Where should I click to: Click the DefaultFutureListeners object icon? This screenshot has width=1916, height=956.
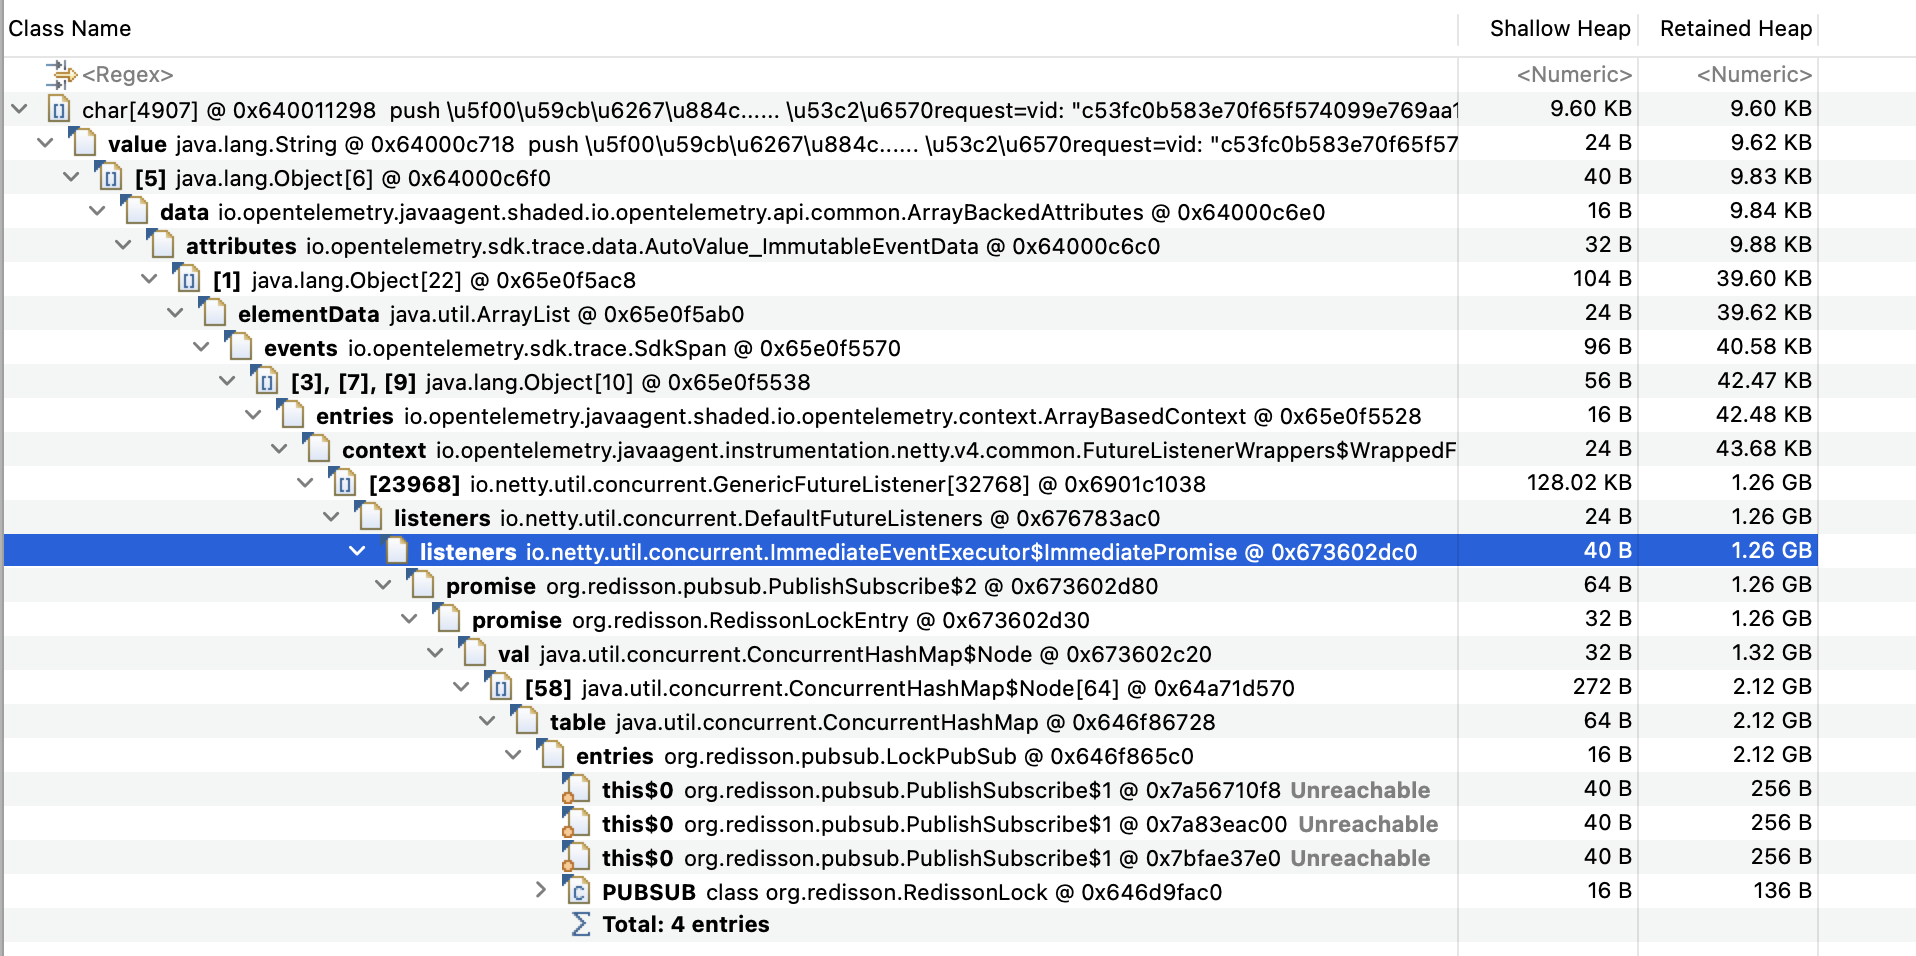tap(370, 516)
